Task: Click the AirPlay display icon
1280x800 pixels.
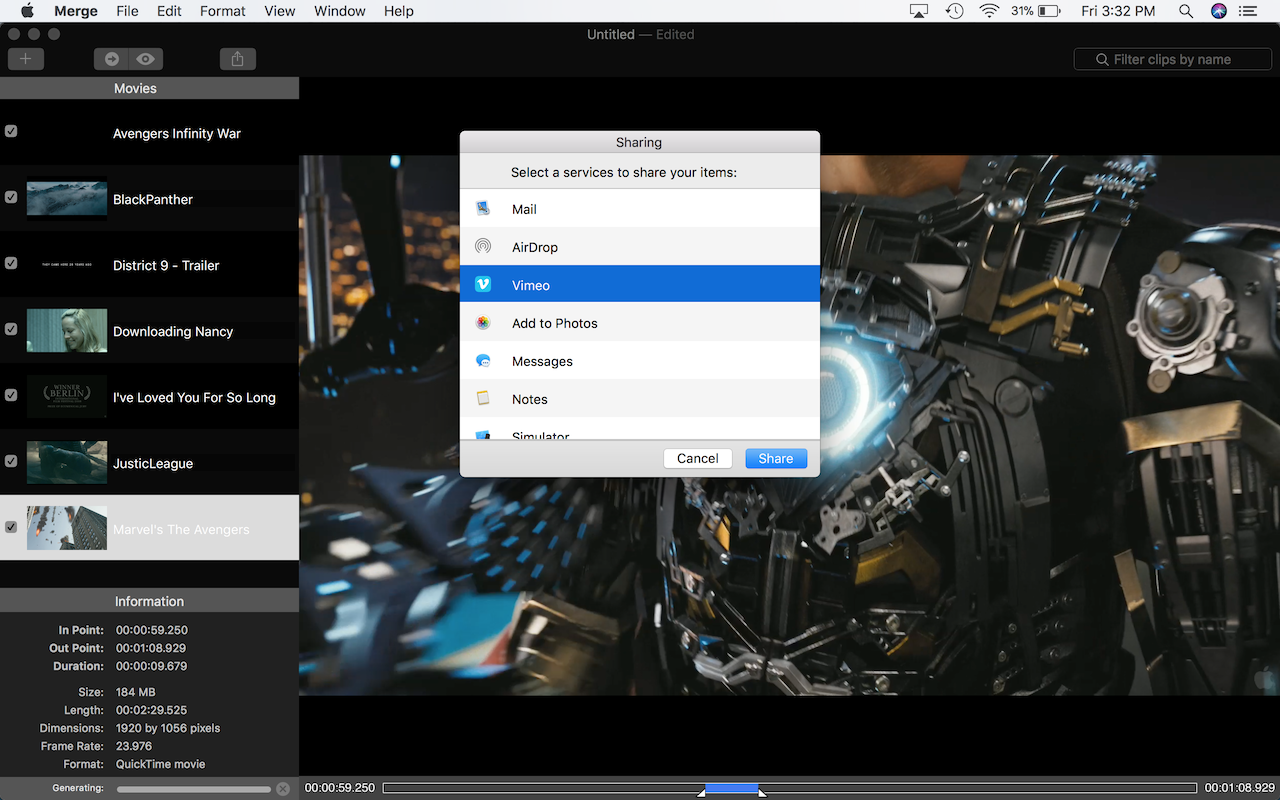Action: (x=919, y=11)
